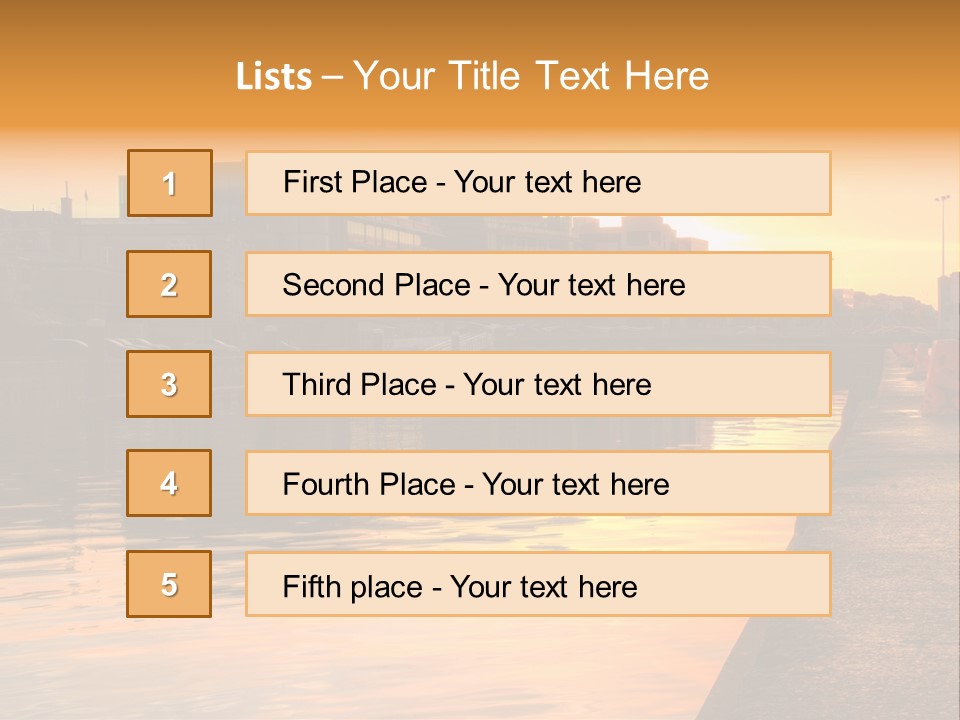Click the red object by right edge
This screenshot has height=720, width=960.
tap(943, 375)
